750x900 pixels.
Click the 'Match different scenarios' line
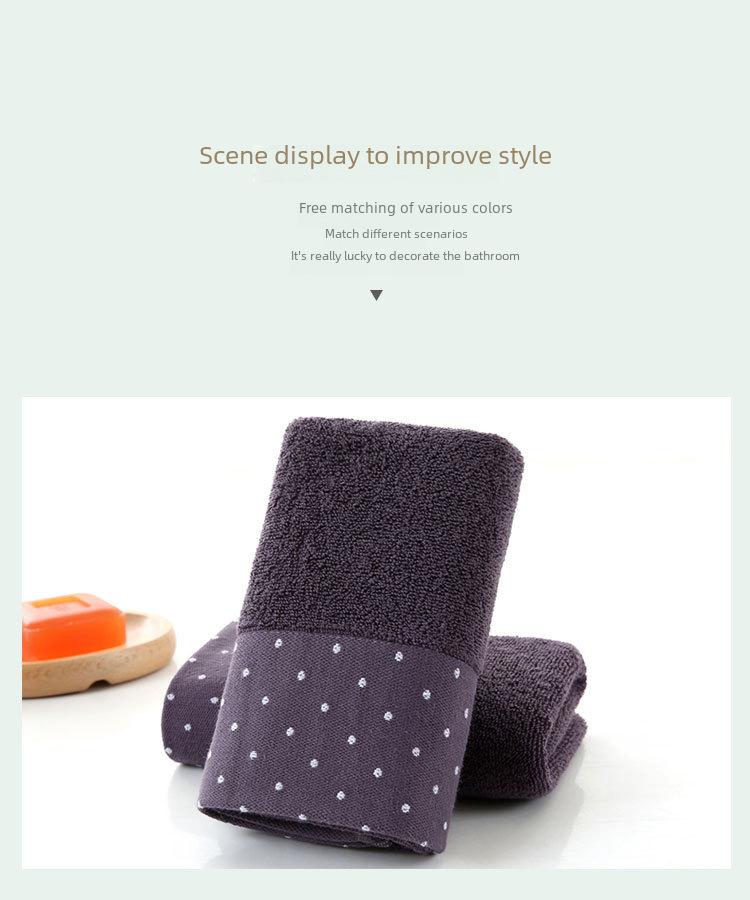pos(396,234)
